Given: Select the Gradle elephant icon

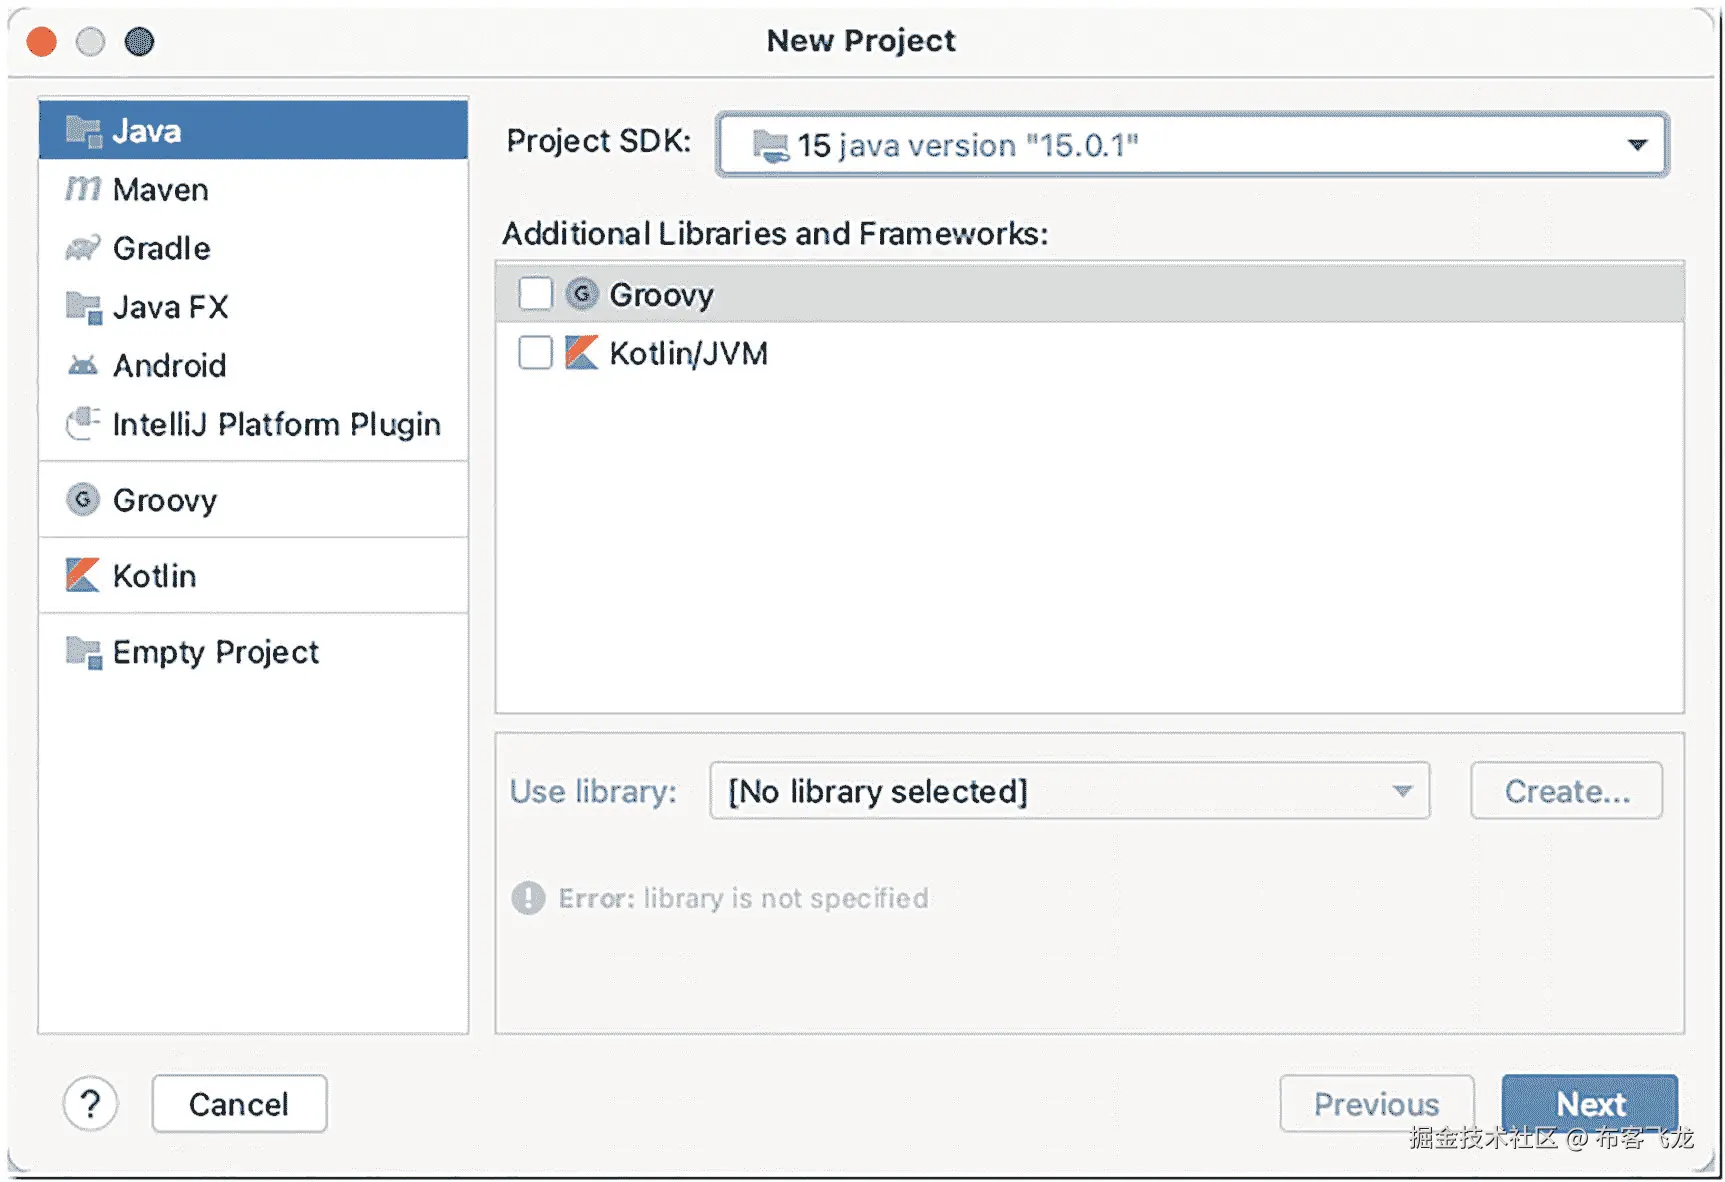Looking at the screenshot, I should (83, 248).
